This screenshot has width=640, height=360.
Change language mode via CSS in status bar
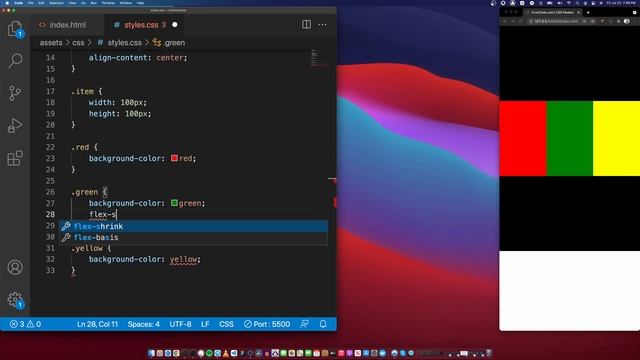pyautogui.click(x=226, y=324)
